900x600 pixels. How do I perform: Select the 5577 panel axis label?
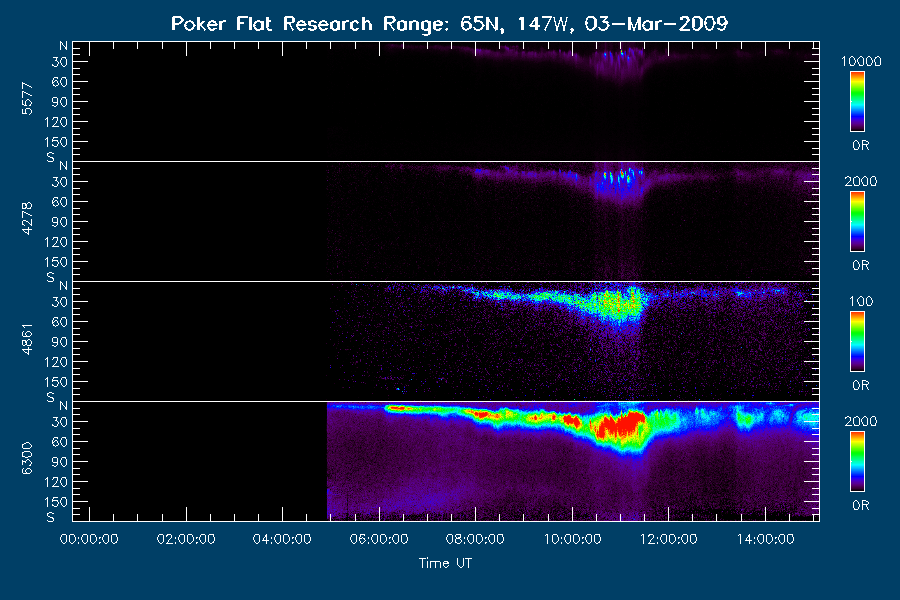click(27, 99)
